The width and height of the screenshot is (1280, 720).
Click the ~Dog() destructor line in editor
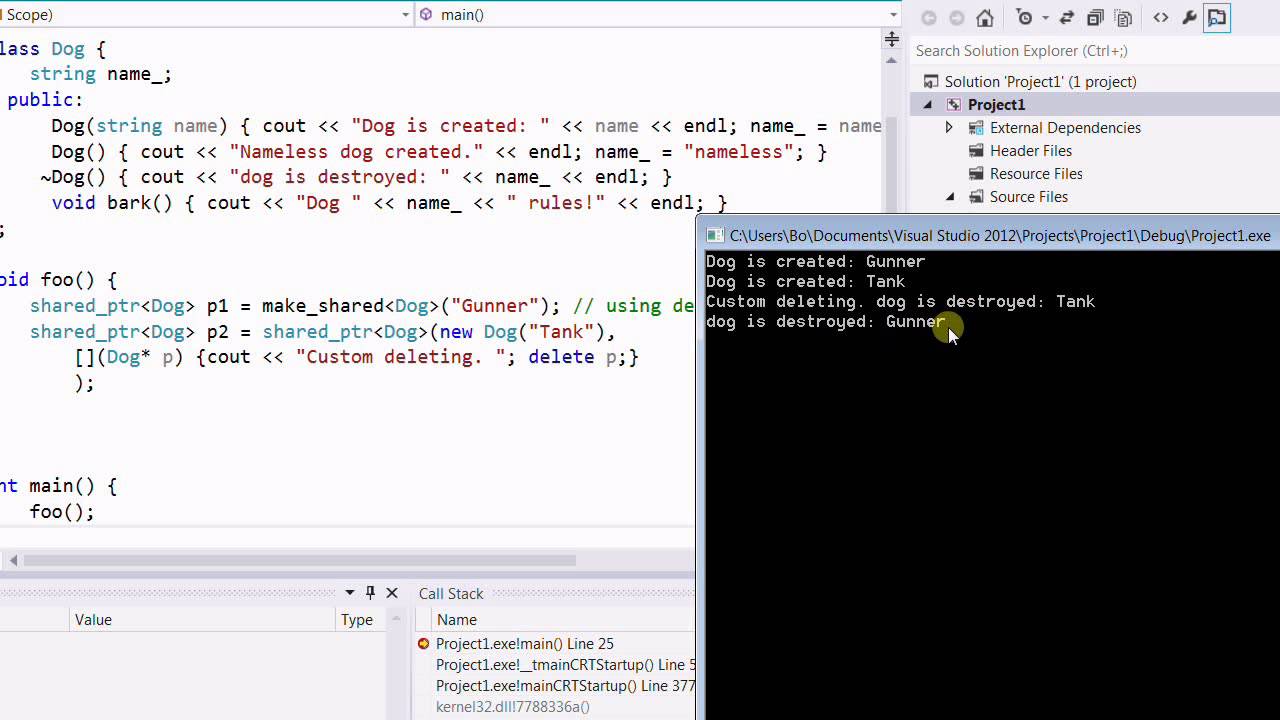pos(357,177)
